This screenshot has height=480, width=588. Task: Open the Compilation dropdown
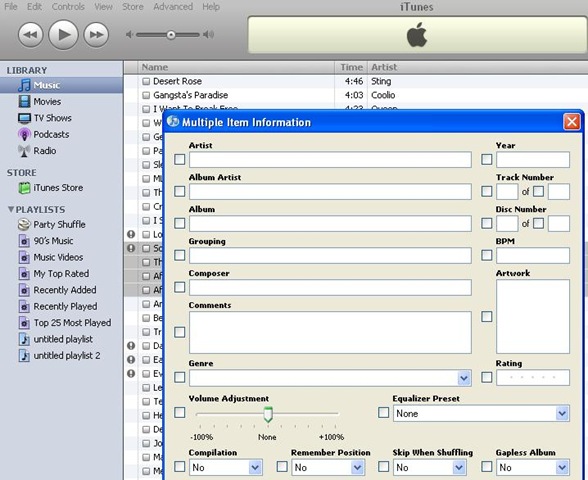click(255, 467)
